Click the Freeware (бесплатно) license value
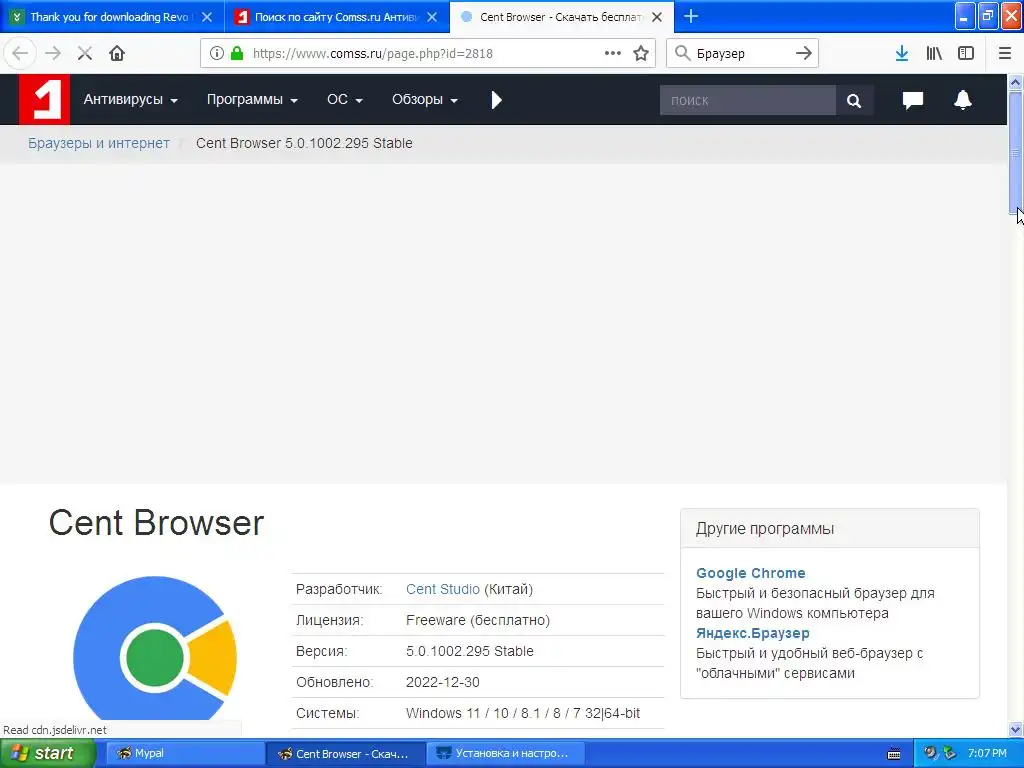 point(477,620)
